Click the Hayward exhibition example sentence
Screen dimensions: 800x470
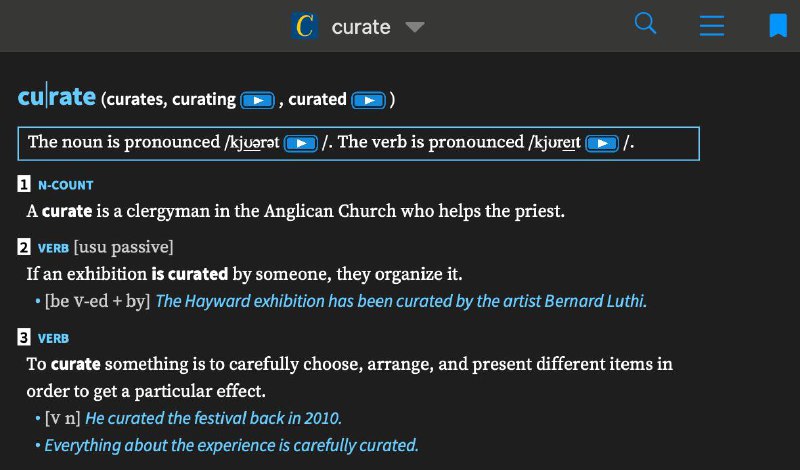[401, 301]
